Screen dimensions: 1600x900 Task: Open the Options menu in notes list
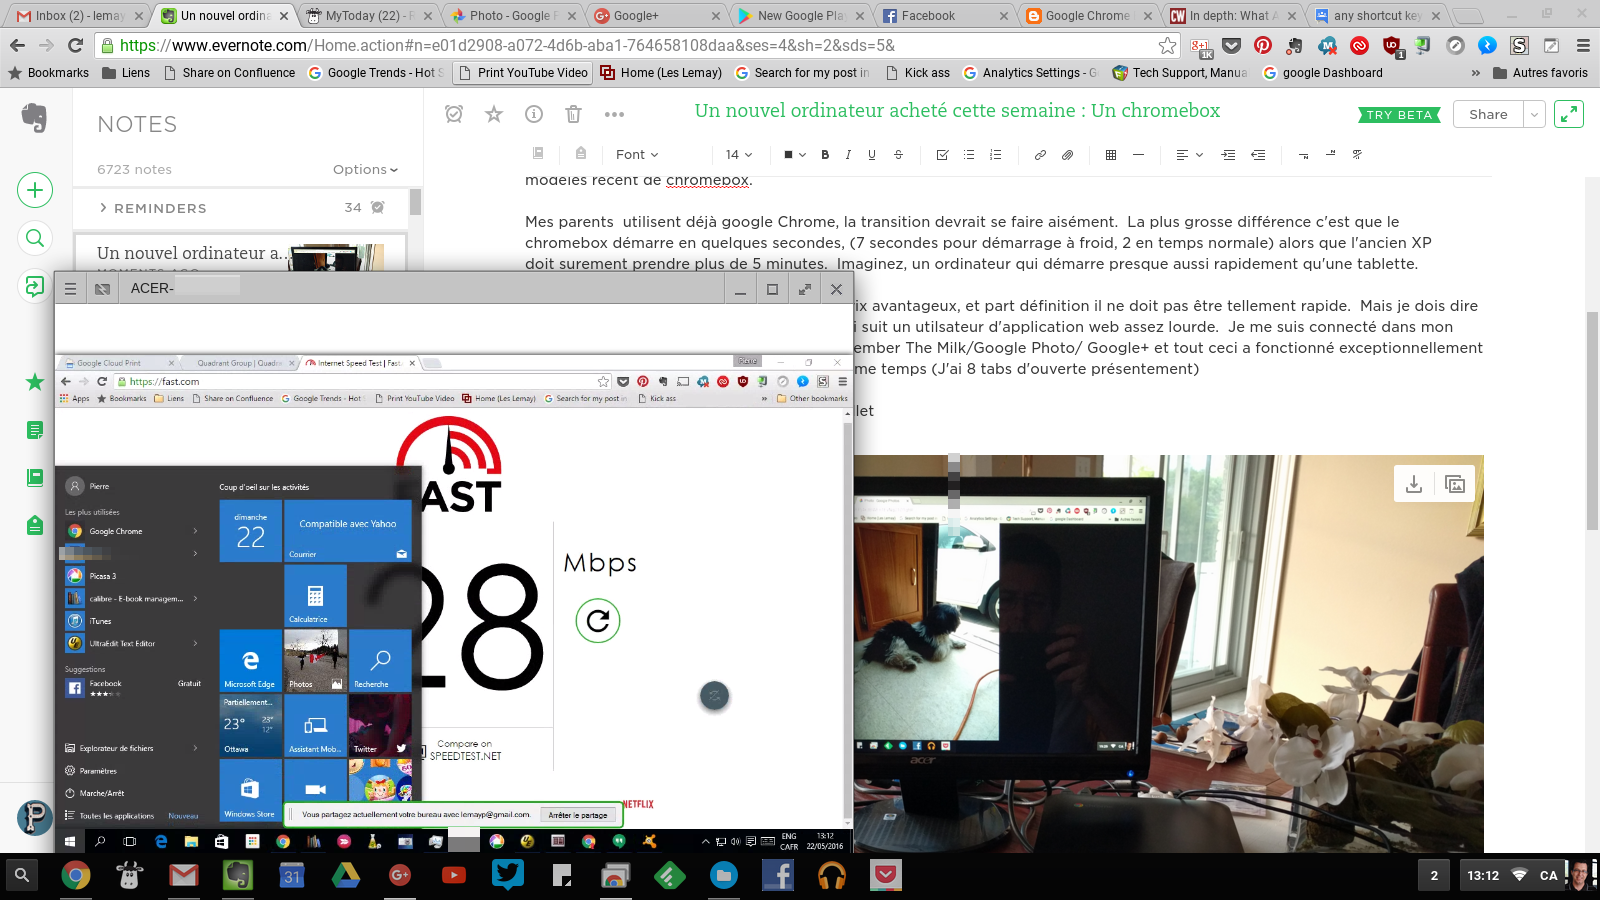coord(365,170)
